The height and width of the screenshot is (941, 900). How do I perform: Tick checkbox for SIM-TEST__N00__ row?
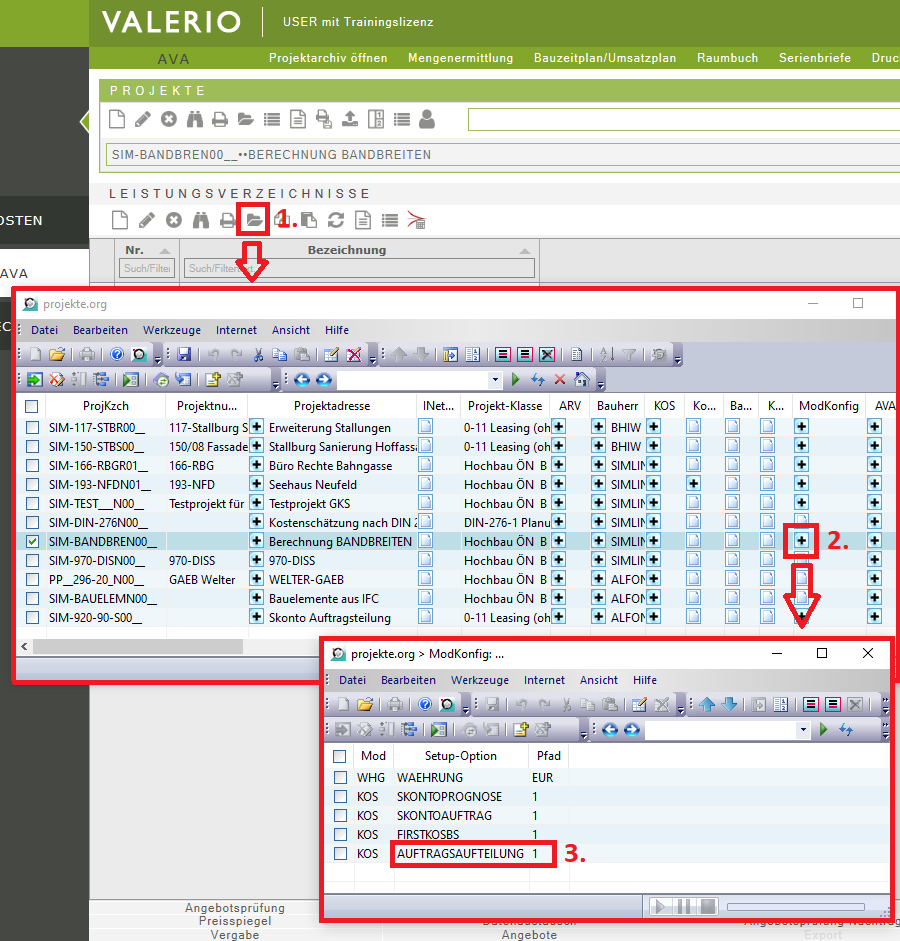pos(32,503)
